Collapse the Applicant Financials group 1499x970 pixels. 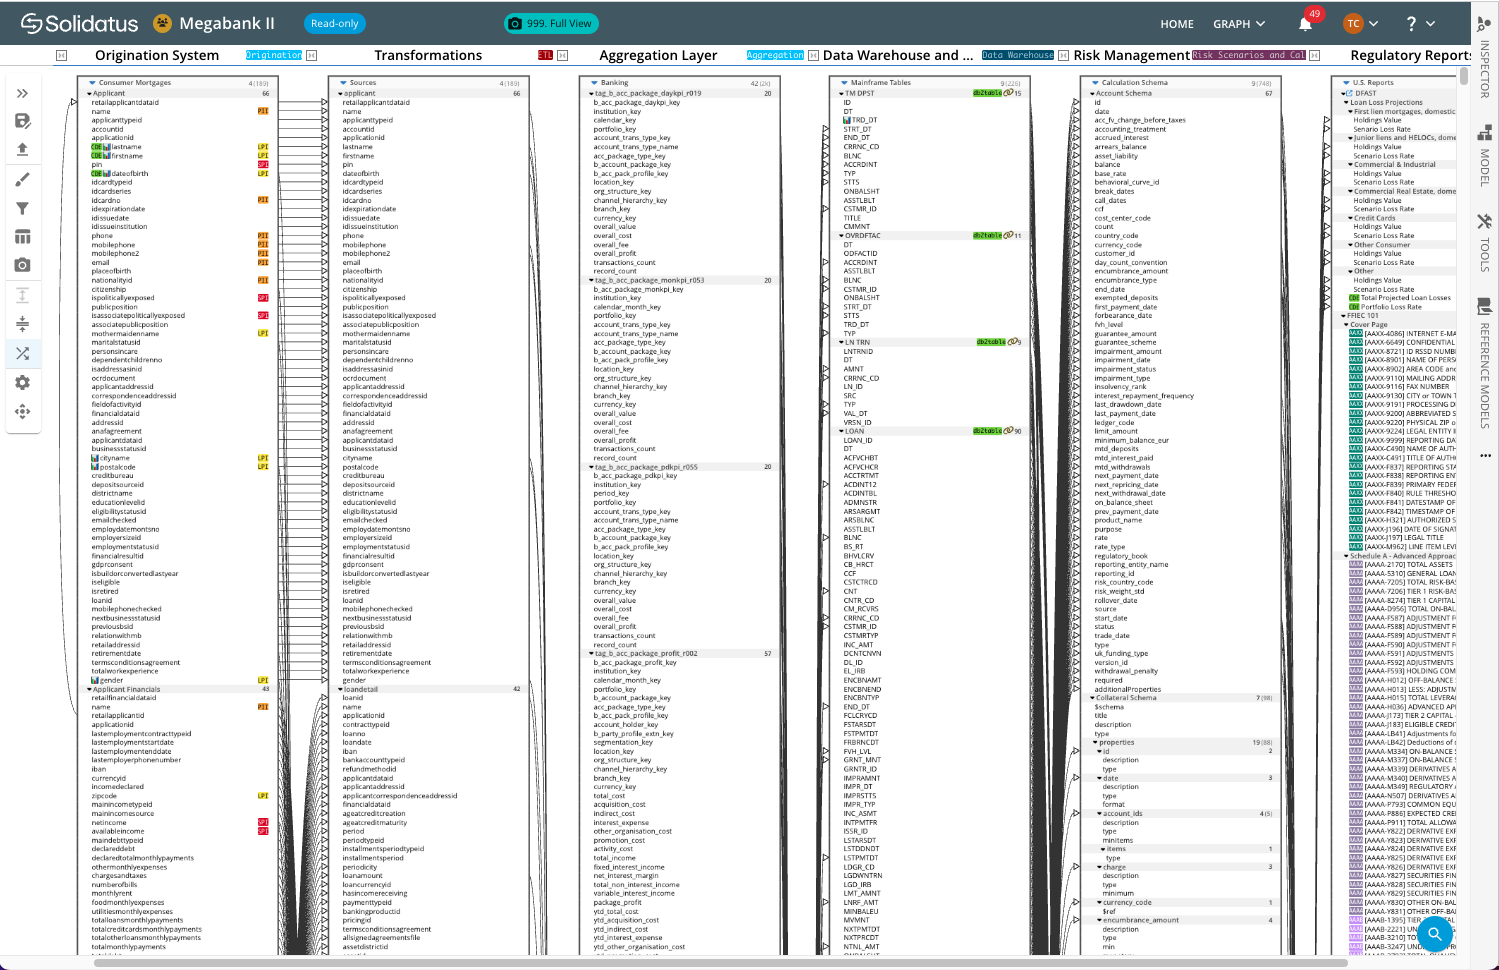[x=89, y=689]
